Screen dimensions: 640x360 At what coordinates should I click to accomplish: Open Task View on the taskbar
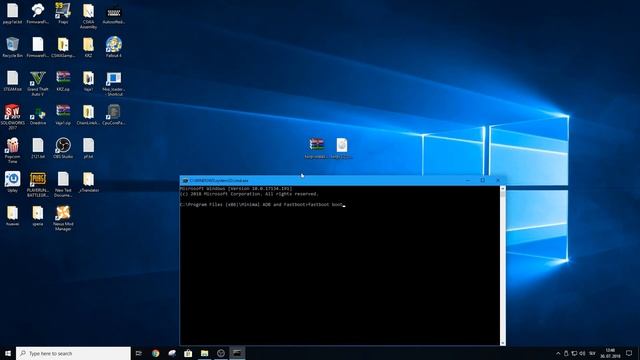pyautogui.click(x=139, y=353)
